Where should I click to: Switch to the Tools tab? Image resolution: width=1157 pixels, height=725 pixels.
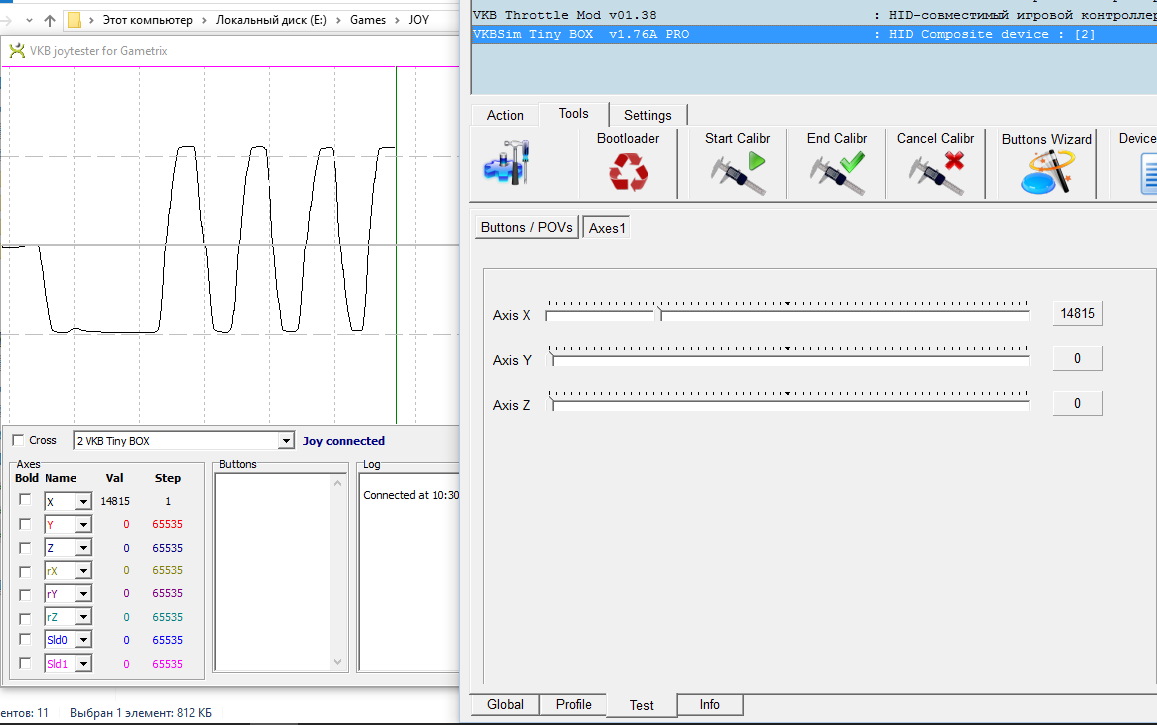tap(573, 114)
